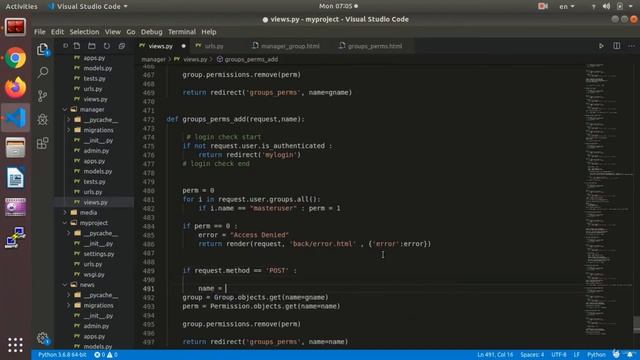Select Python 3.6.8 64-bit interpreter
This screenshot has width=640, height=360.
click(x=62, y=355)
